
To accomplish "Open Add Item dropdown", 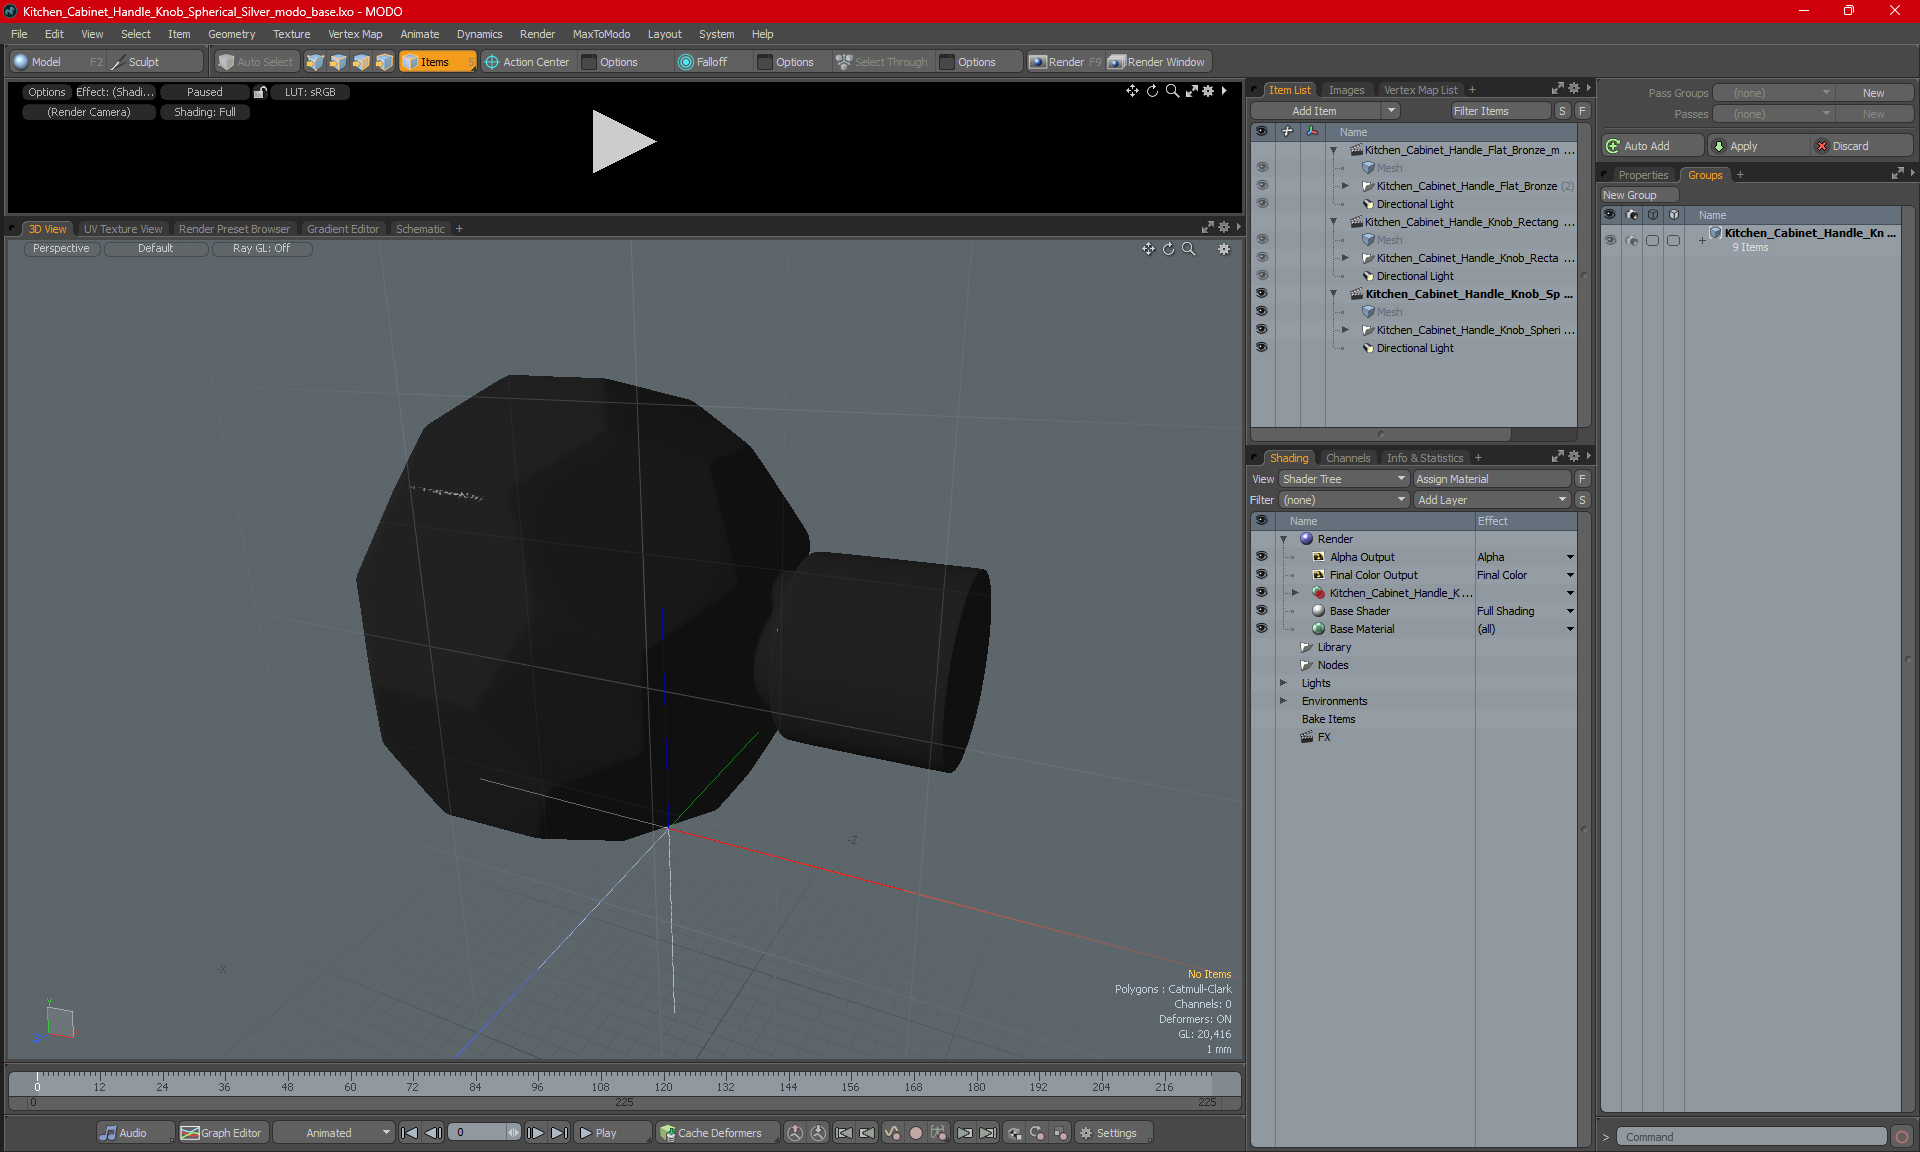I will click(x=1325, y=111).
